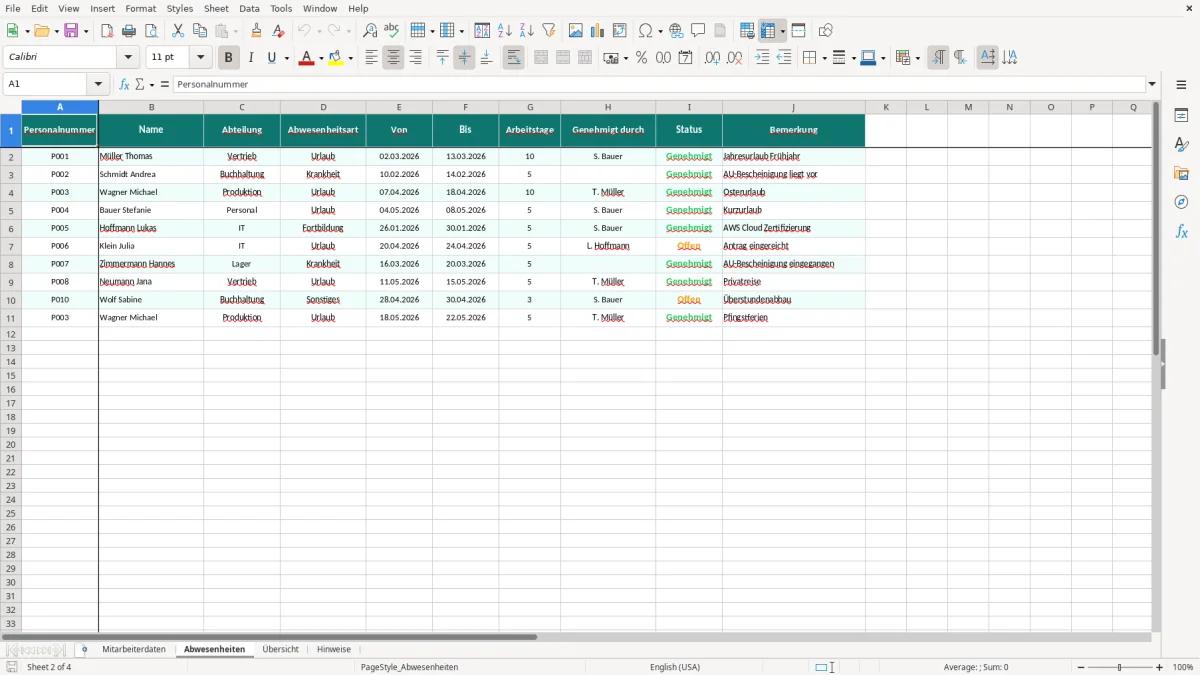Toggle Wrap Text
Image resolution: width=1200 pixels, height=675 pixels.
pos(513,58)
